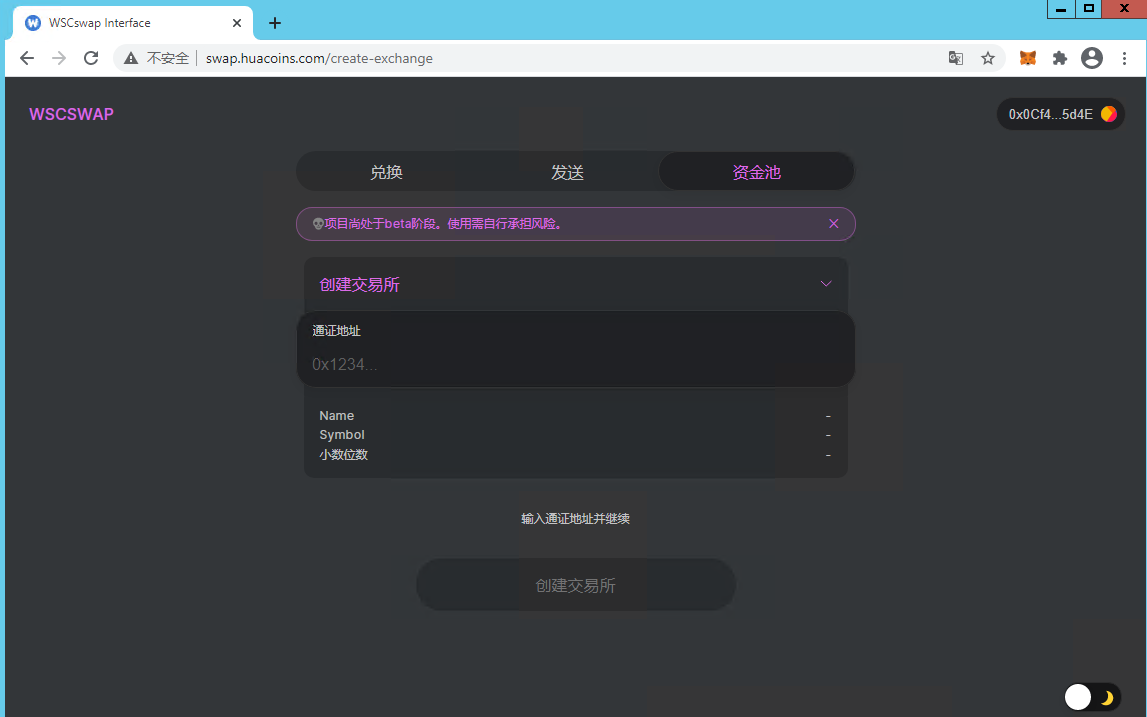1147x717 pixels.
Task: Open wallet account 0x0Cf4...5d4E
Action: coord(1060,114)
